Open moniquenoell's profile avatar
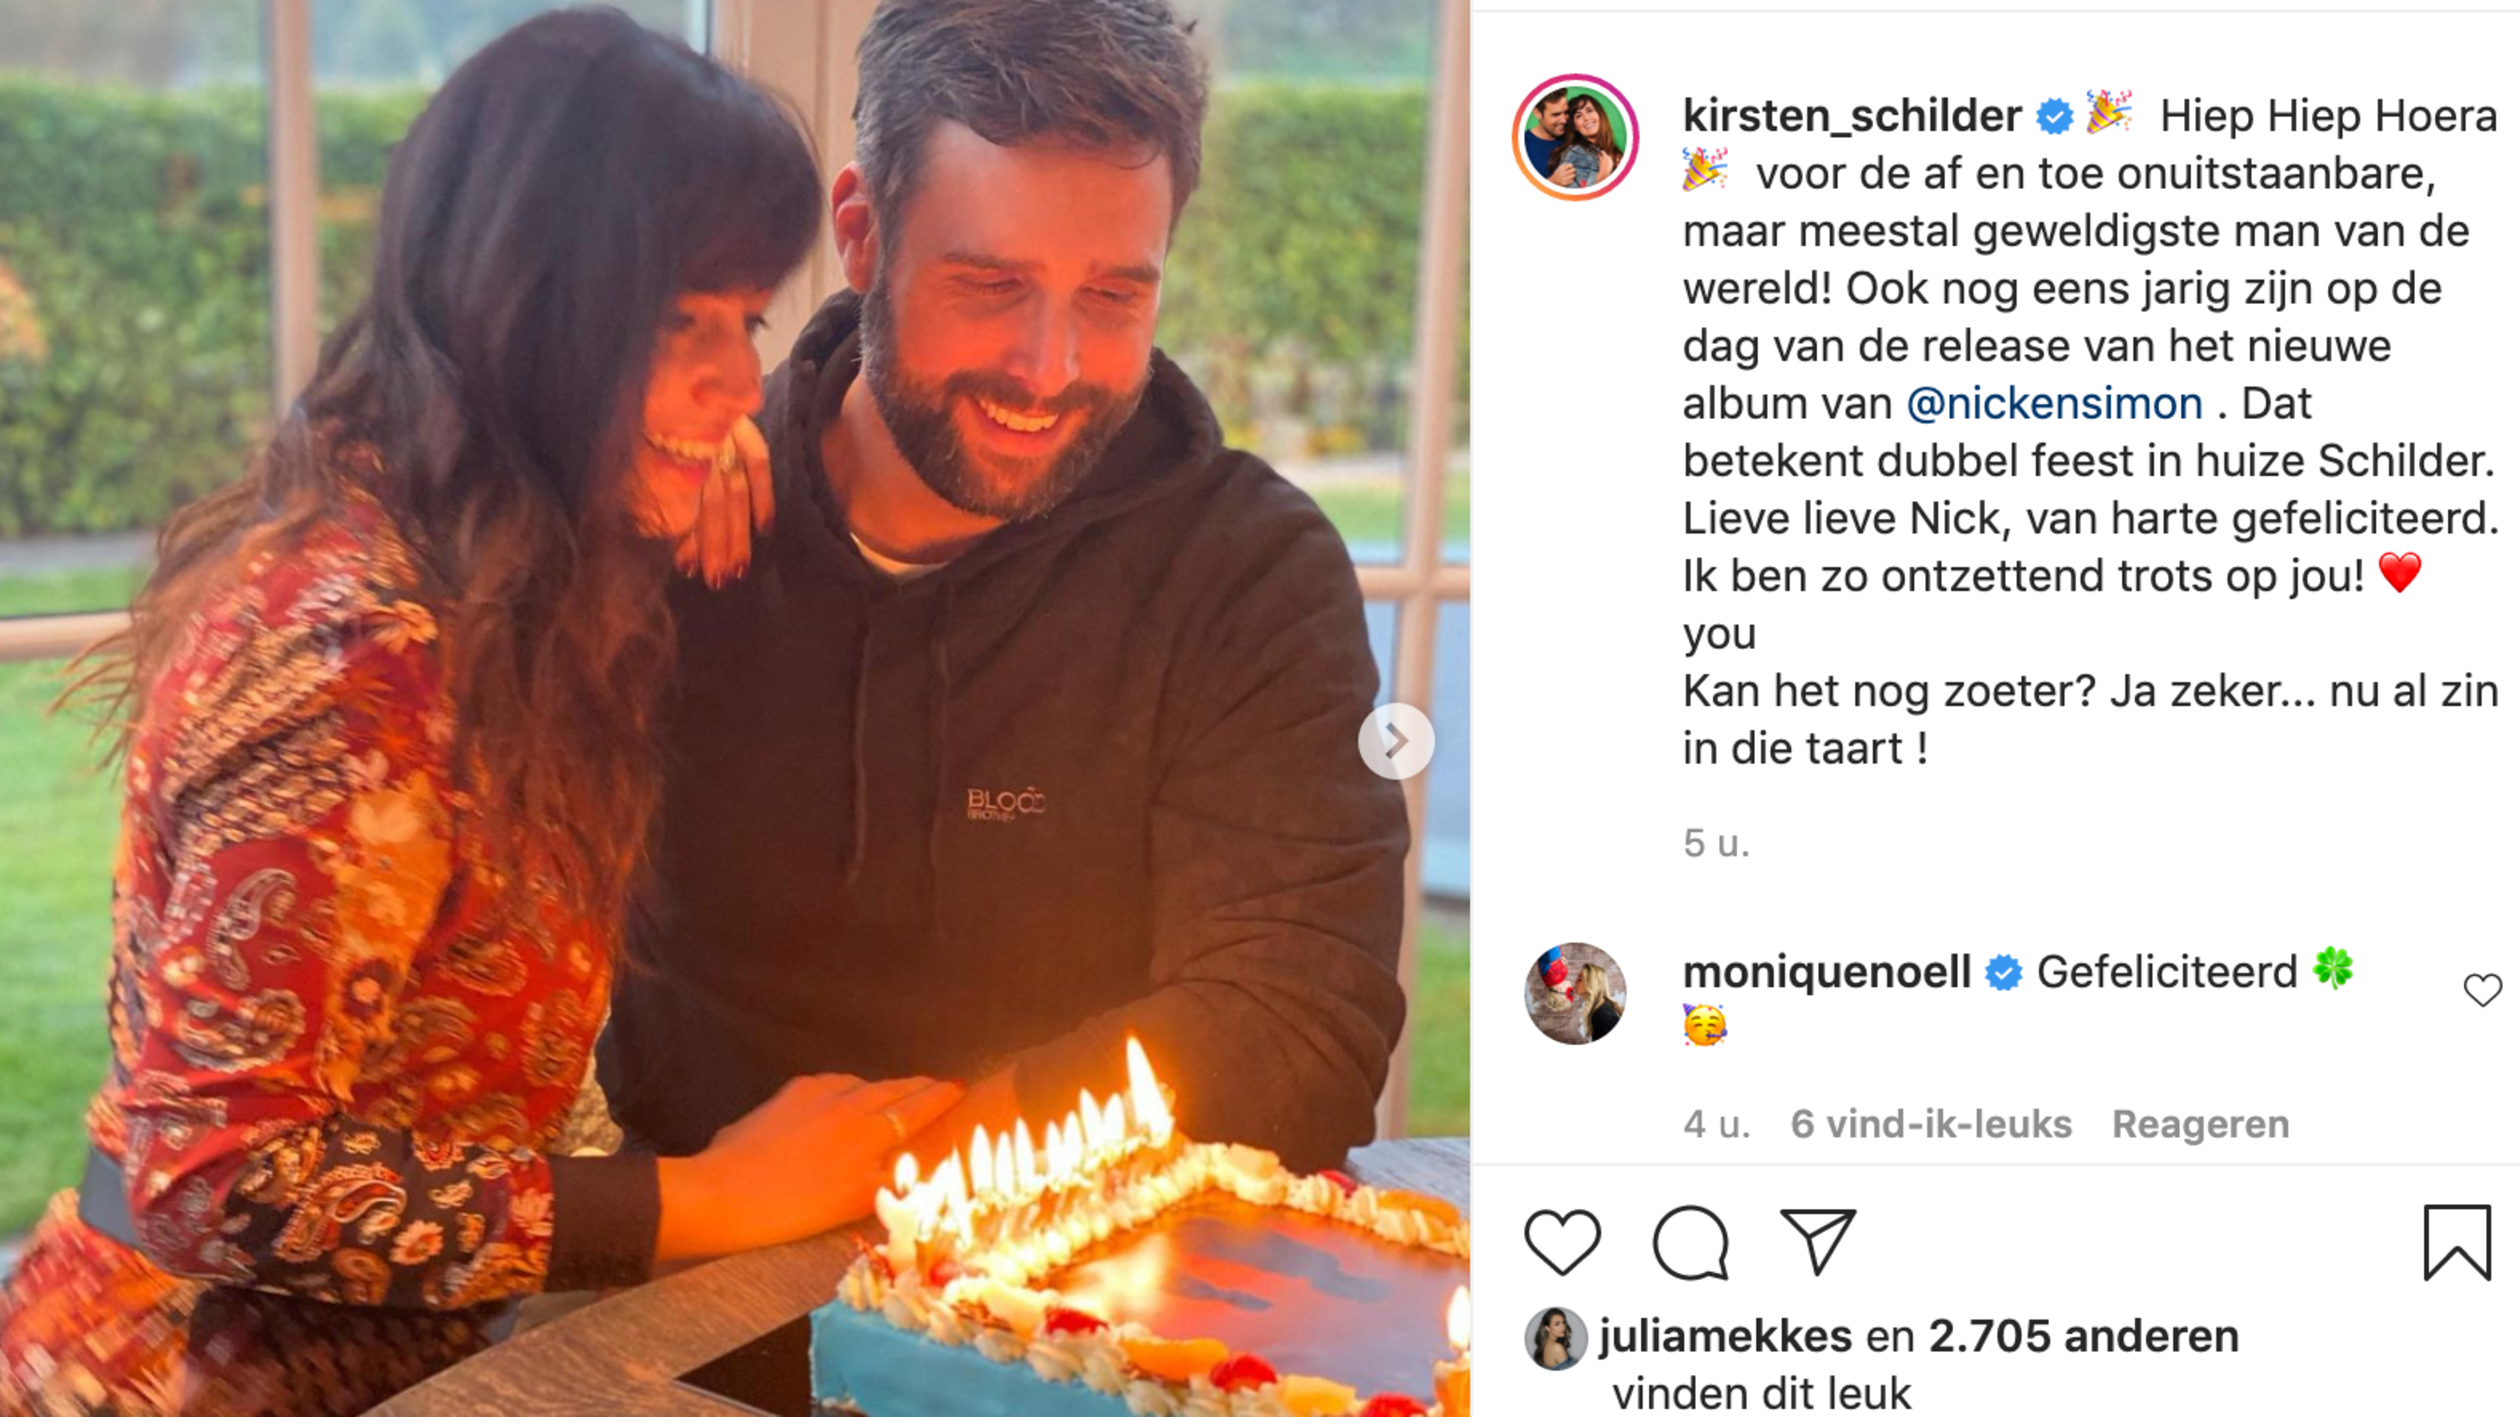2520x1417 pixels. pos(1575,993)
